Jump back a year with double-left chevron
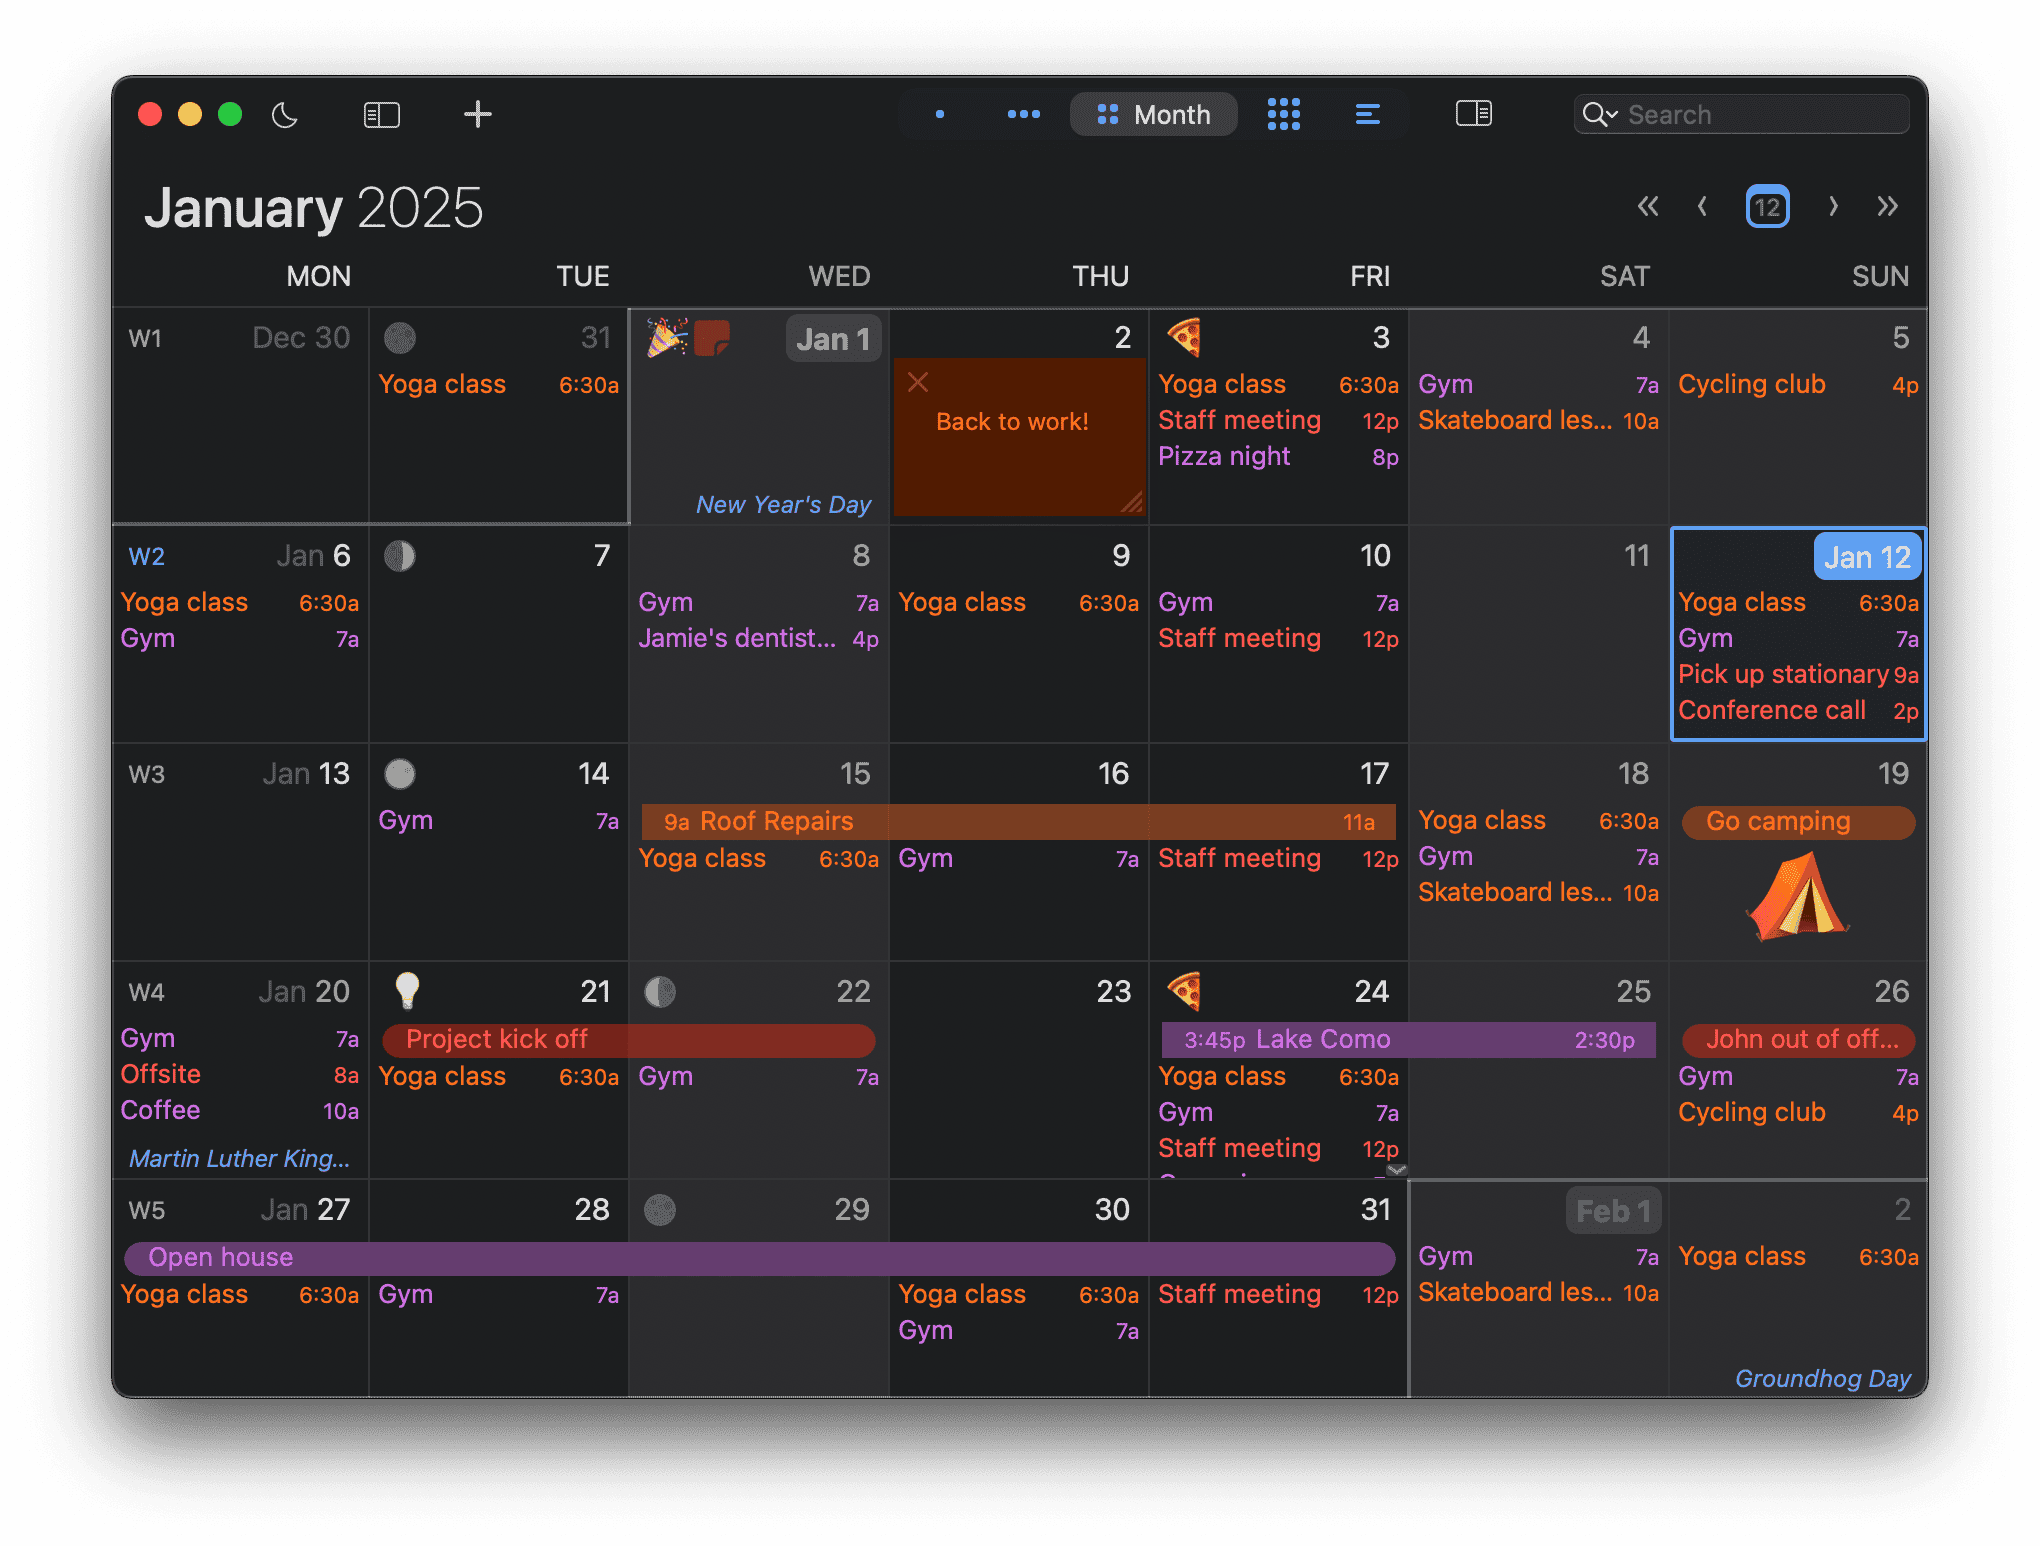 pos(1648,207)
